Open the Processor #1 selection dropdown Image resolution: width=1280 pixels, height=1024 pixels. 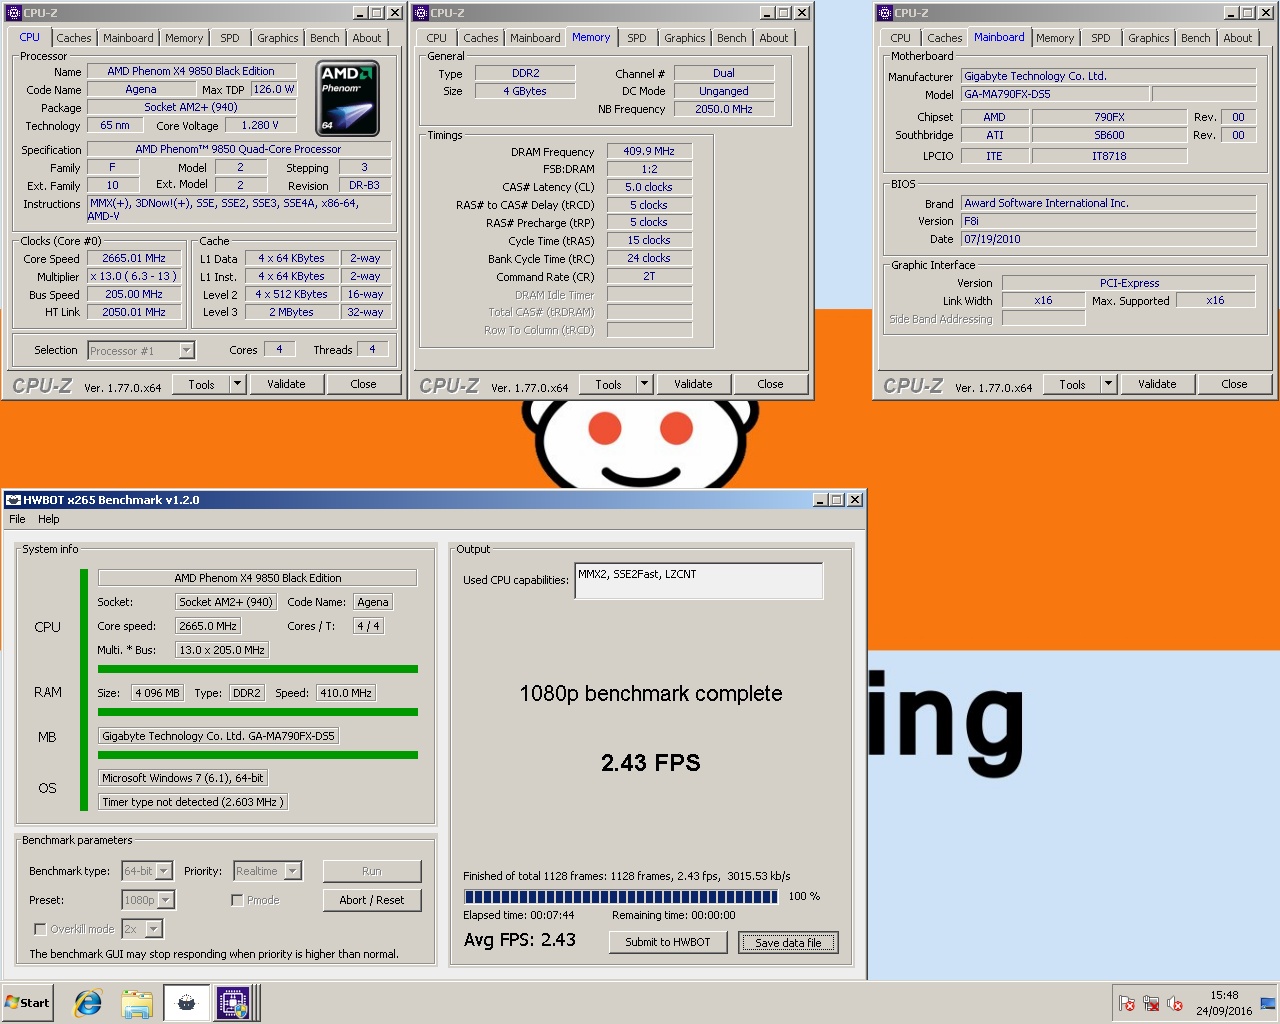click(x=186, y=351)
